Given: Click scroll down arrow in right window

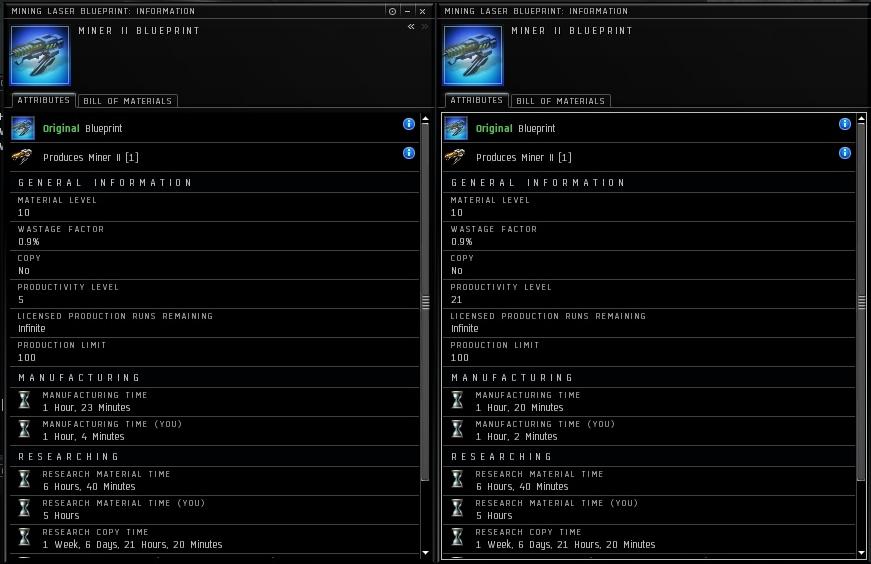Looking at the screenshot, I should tap(862, 553).
